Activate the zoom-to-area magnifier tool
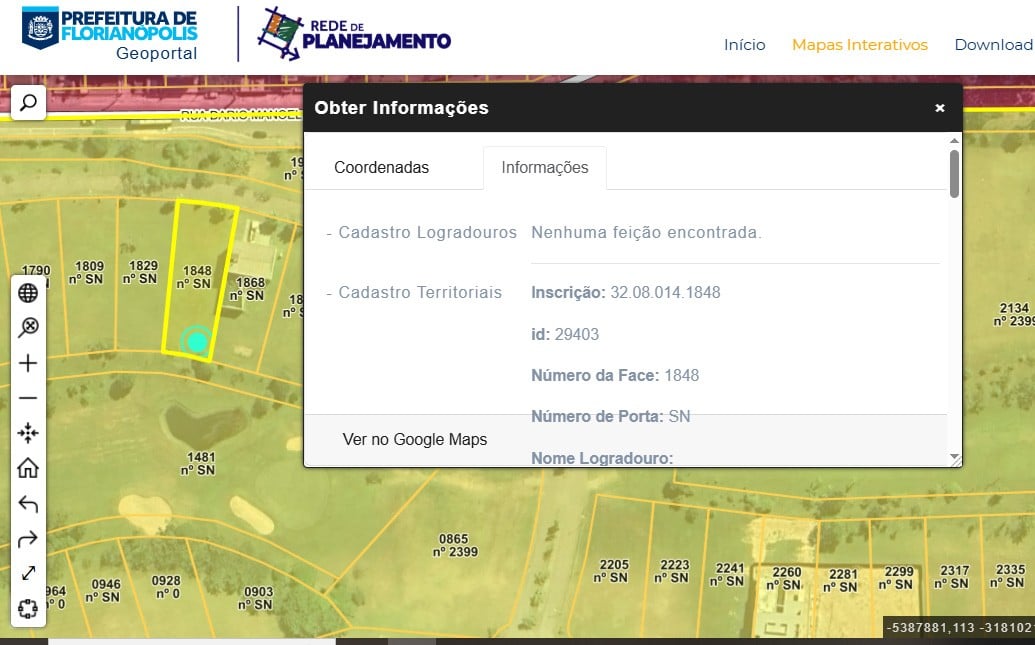1035x645 pixels. tap(28, 327)
